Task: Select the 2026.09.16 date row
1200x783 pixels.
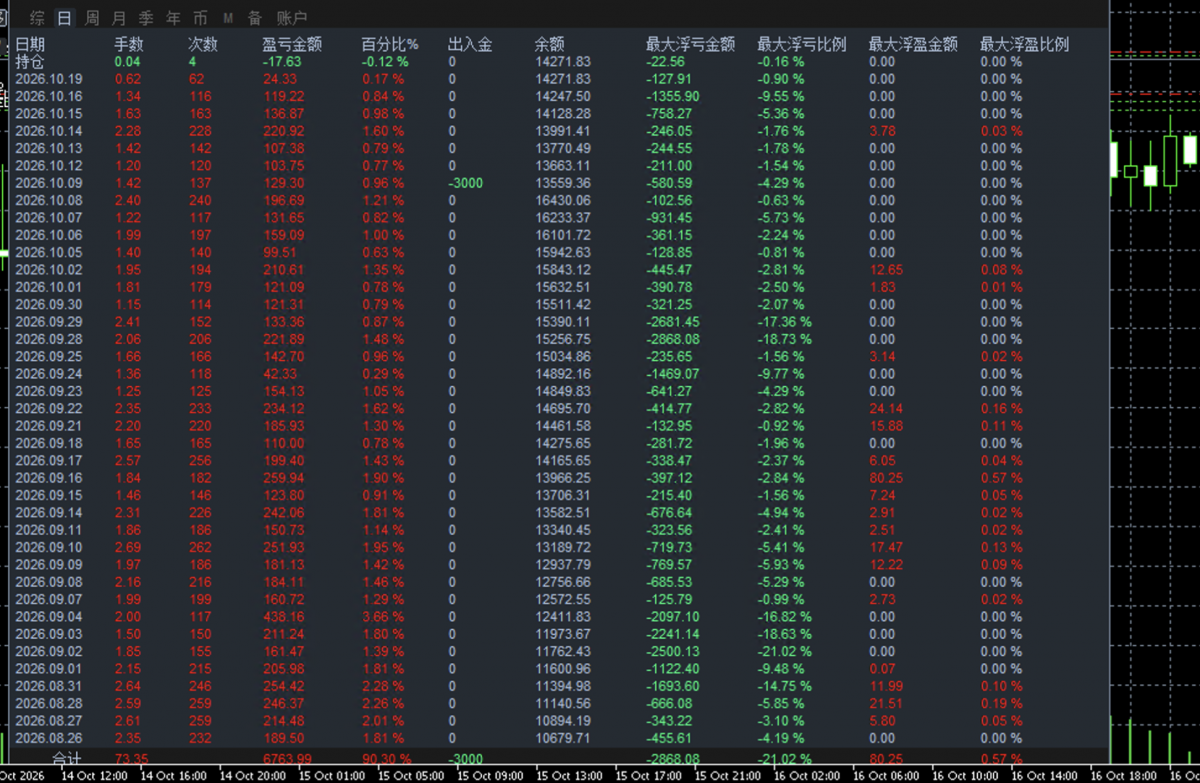Action: 49,478
